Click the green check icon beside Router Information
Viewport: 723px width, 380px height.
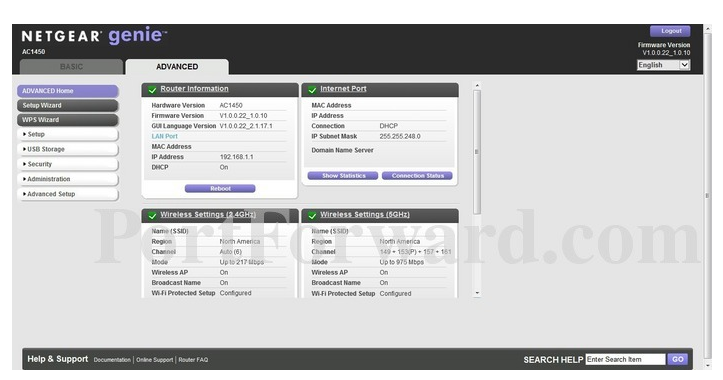[152, 89]
